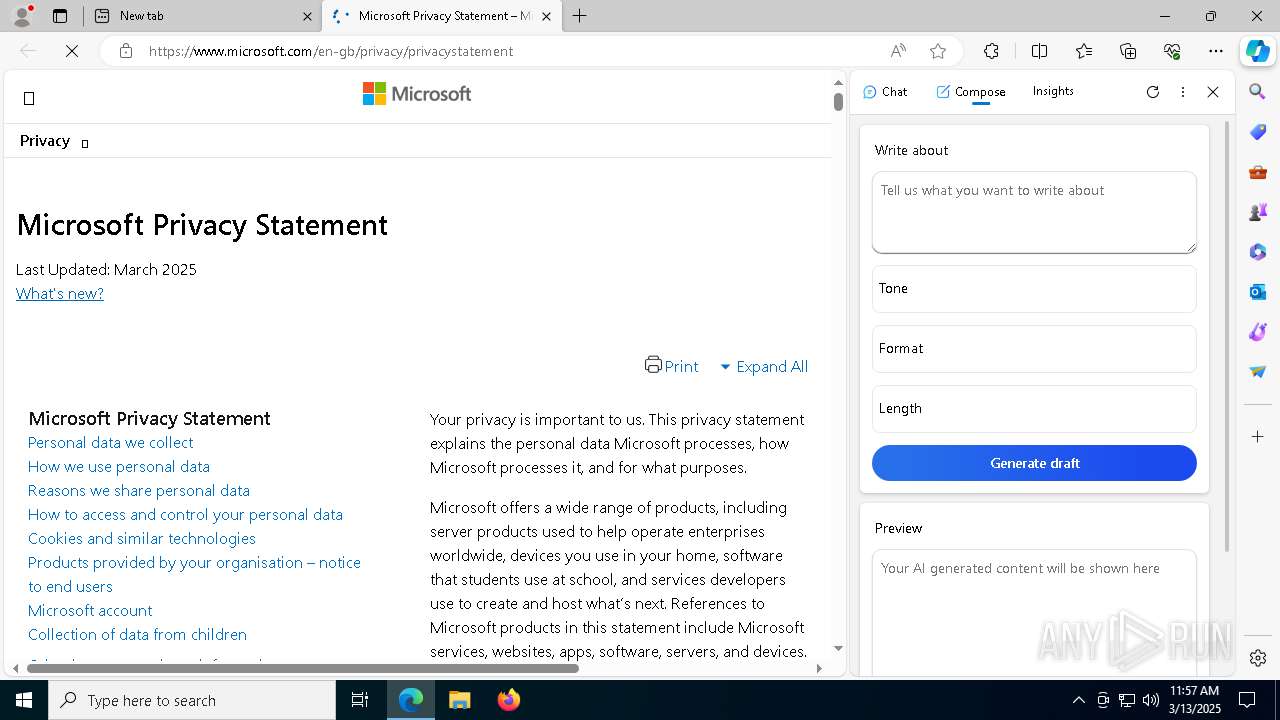Toggle the Split screen icon

coord(1039,51)
